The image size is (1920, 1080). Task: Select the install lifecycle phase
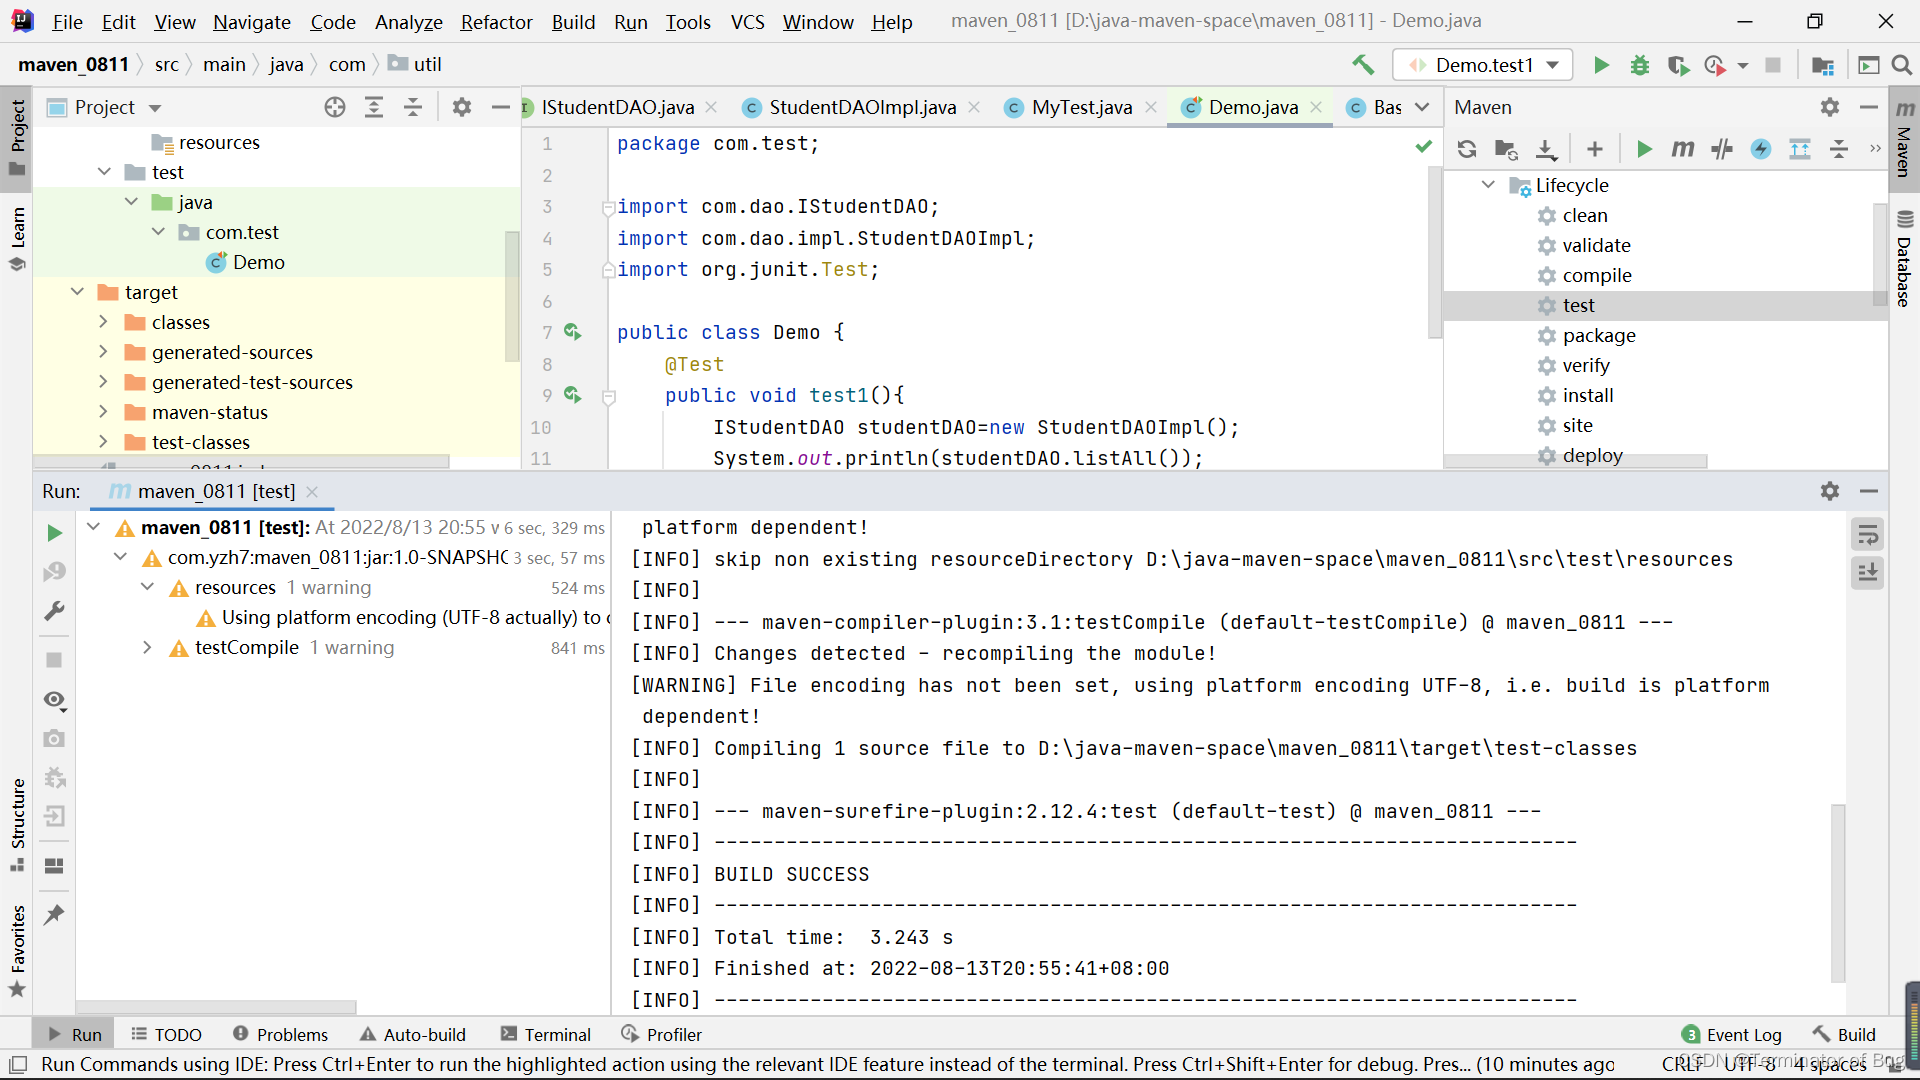[1588, 395]
